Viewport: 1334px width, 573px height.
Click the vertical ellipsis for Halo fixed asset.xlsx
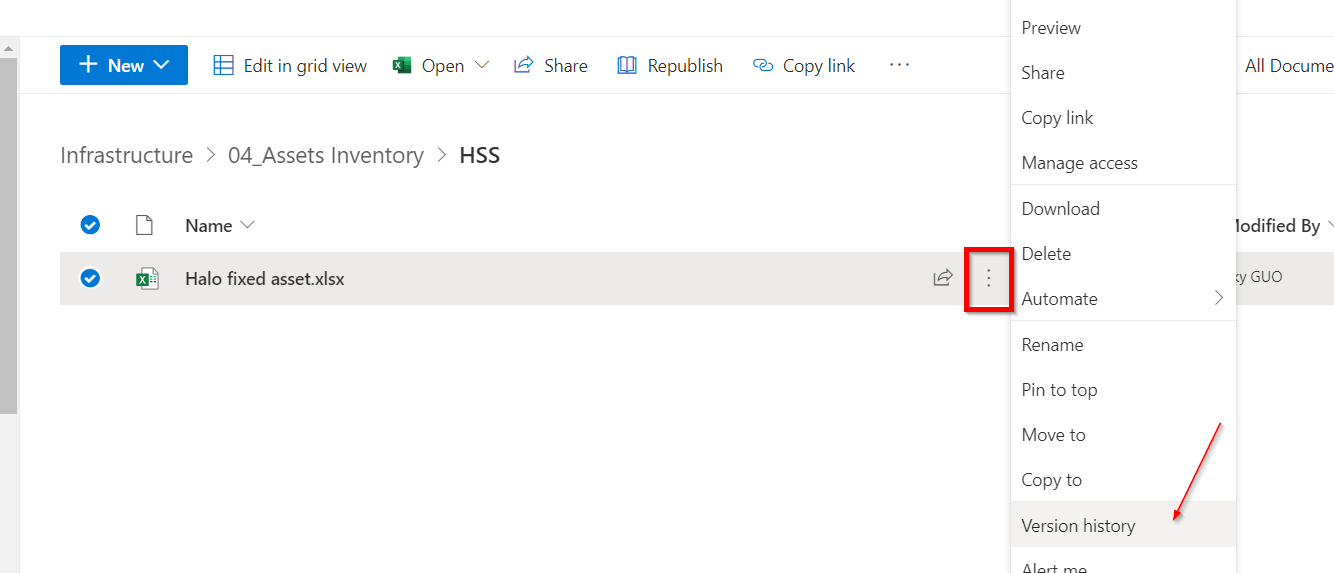[989, 278]
